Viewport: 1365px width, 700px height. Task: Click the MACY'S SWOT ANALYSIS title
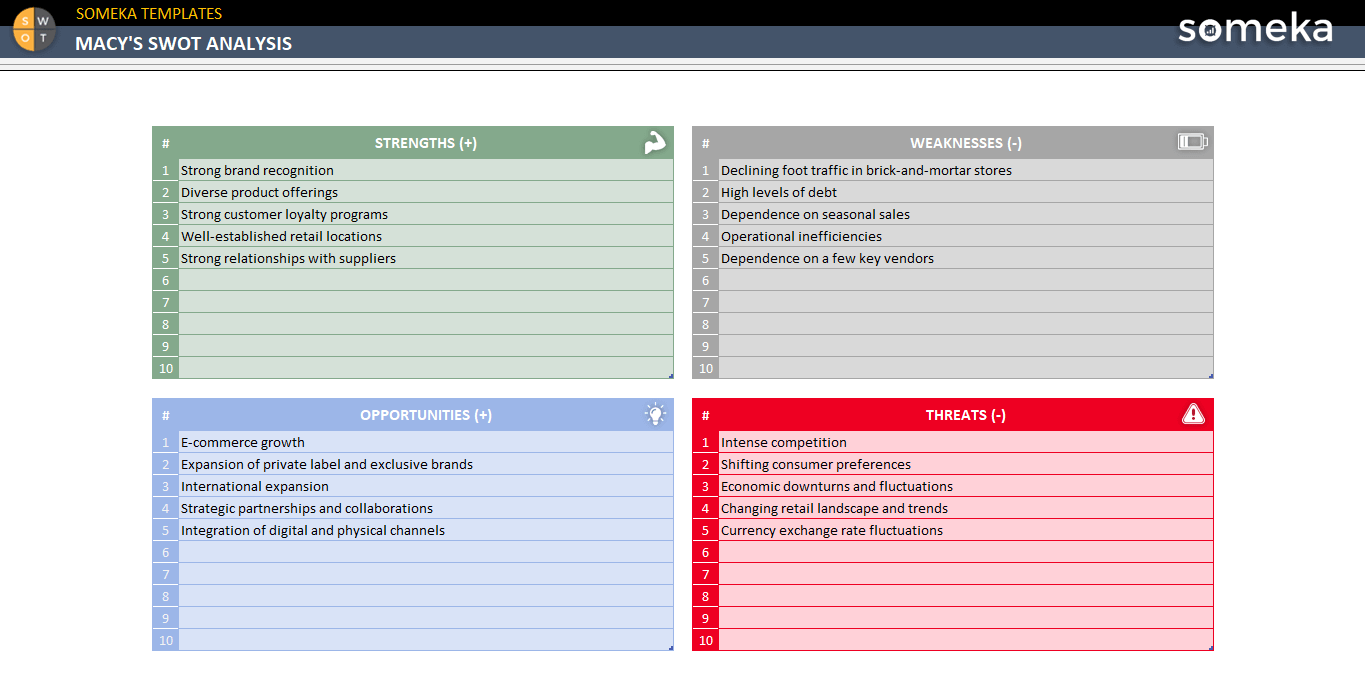184,43
